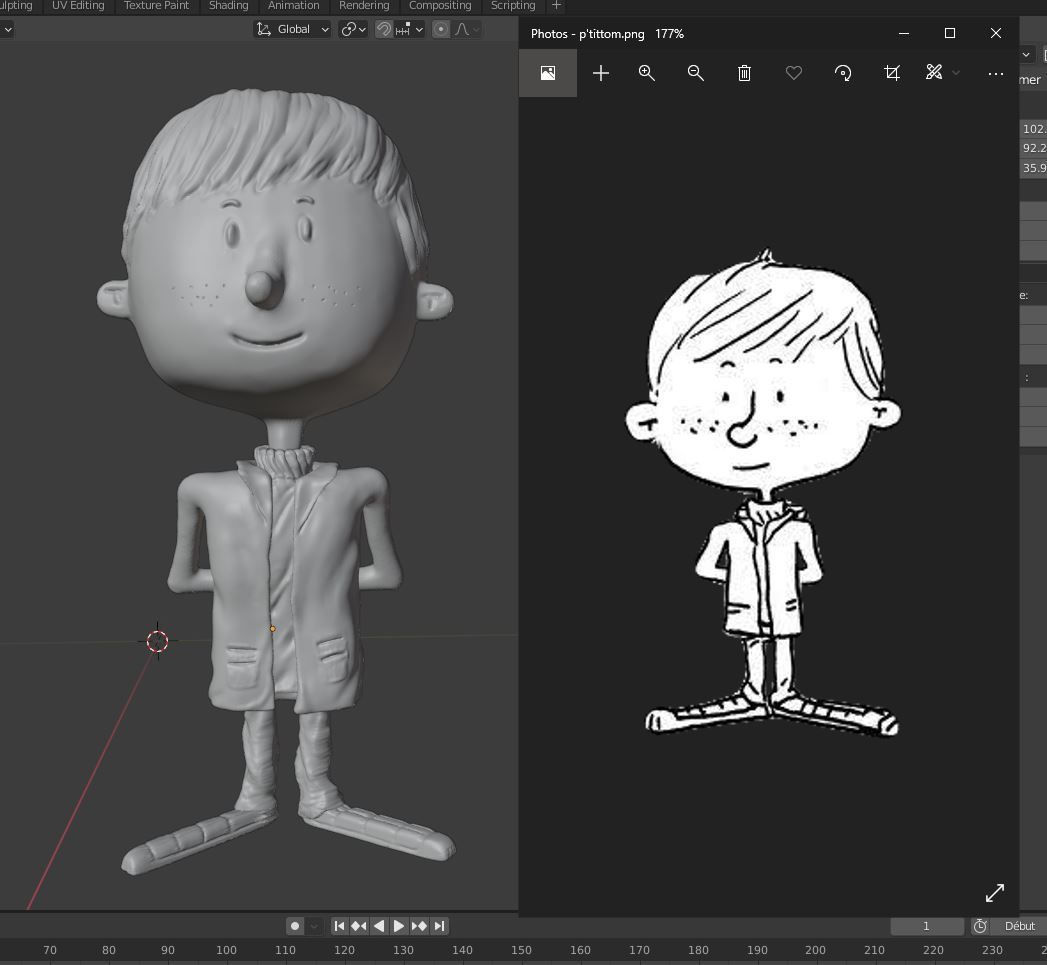
Task: Delete the photo with the trash icon
Action: (x=745, y=73)
